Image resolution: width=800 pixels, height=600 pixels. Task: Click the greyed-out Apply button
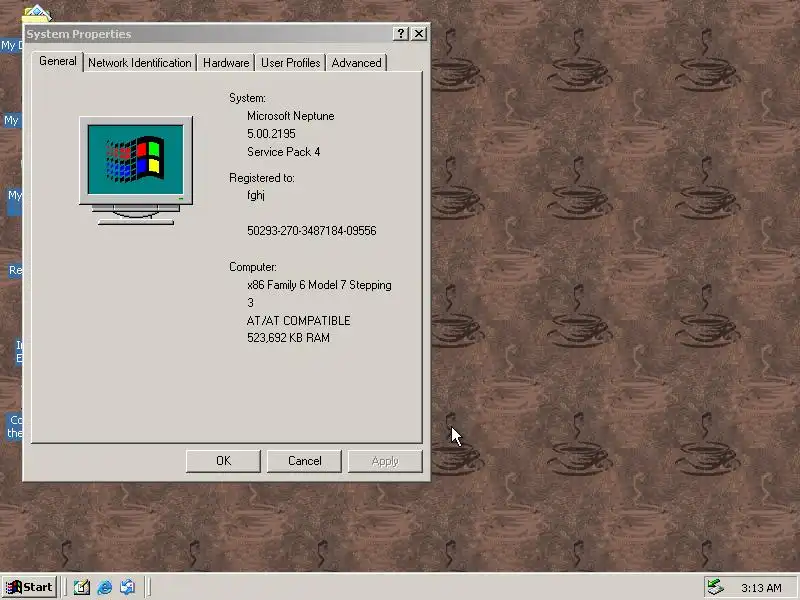pyautogui.click(x=385, y=461)
